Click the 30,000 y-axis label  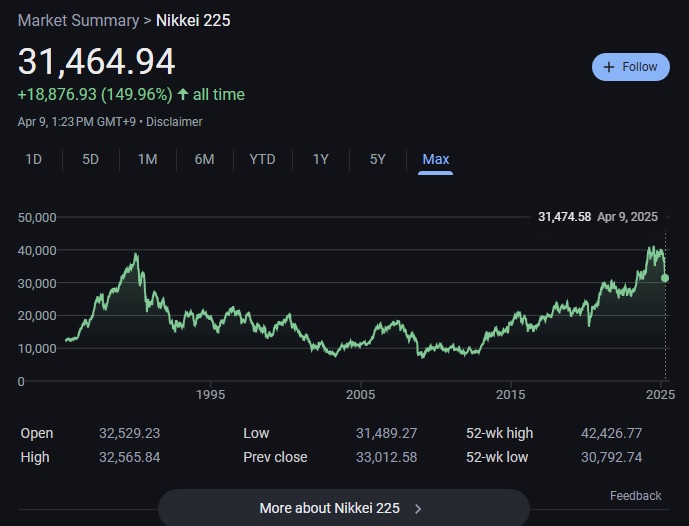37,283
